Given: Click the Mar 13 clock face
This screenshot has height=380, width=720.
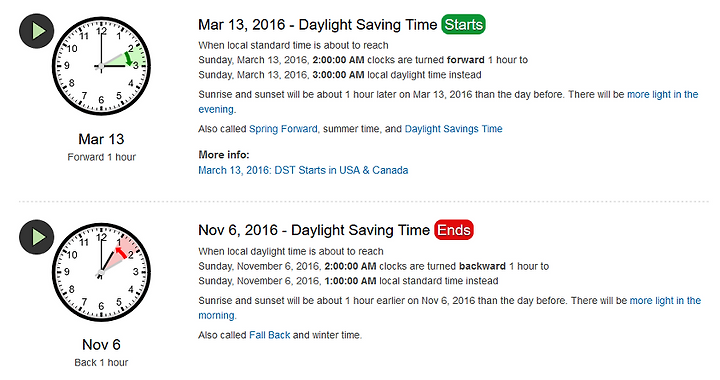Looking at the screenshot, I should tap(101, 66).
